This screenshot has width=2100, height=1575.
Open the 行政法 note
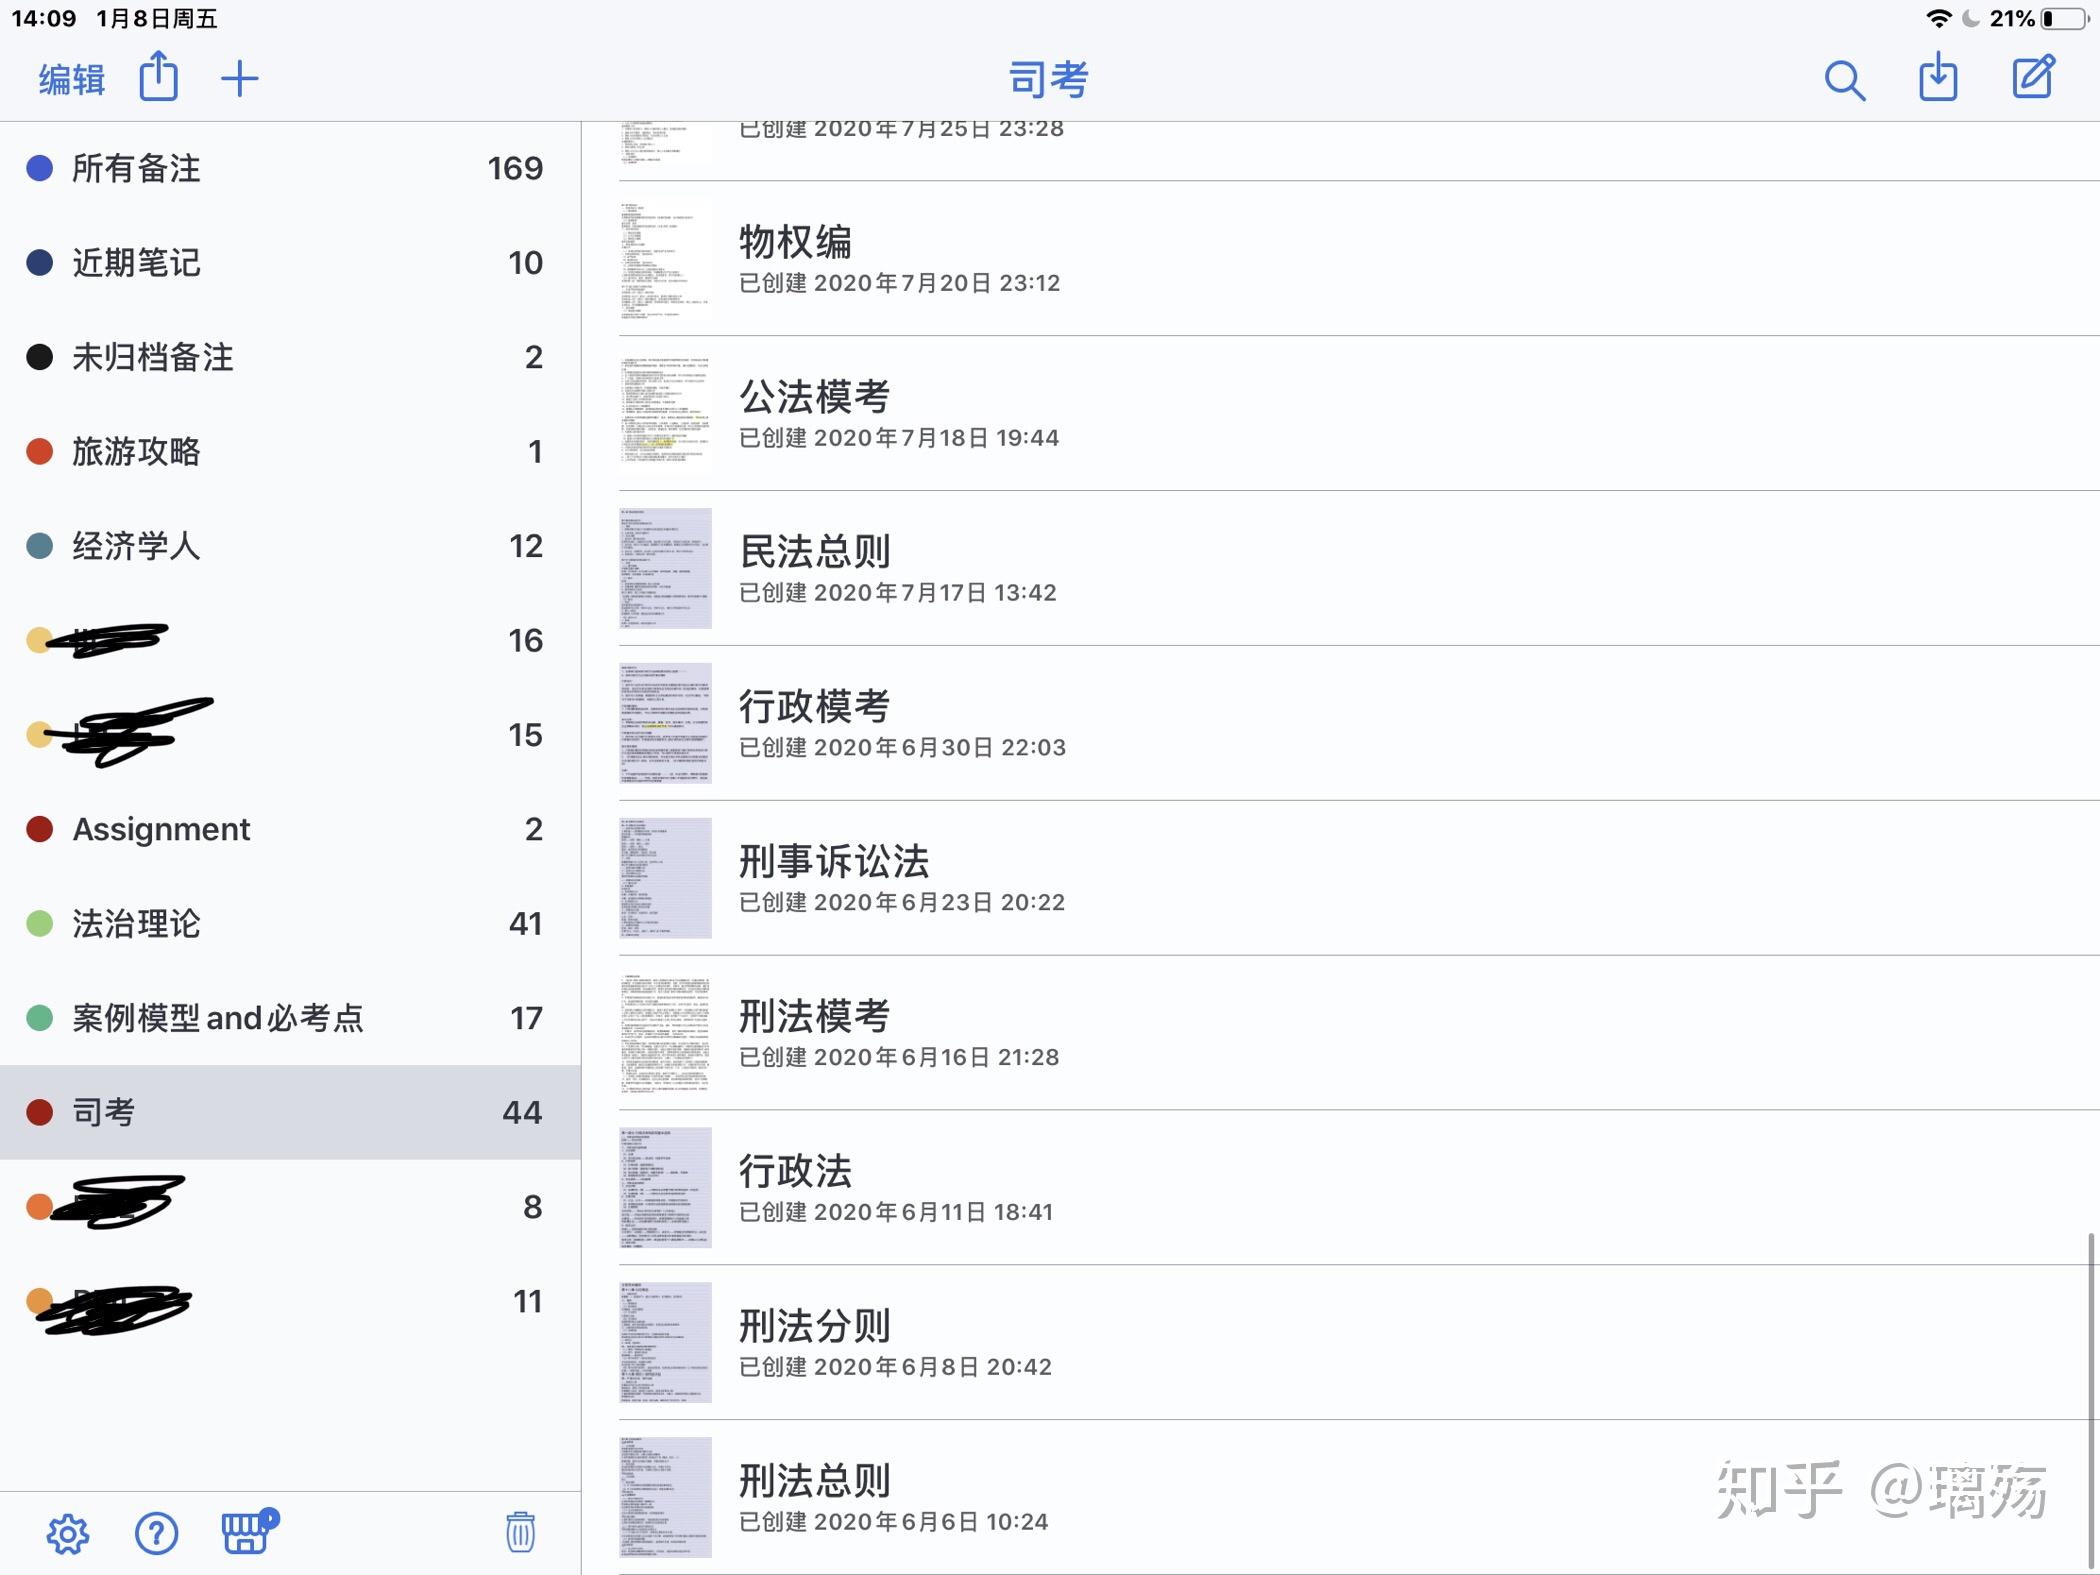click(1340, 1187)
